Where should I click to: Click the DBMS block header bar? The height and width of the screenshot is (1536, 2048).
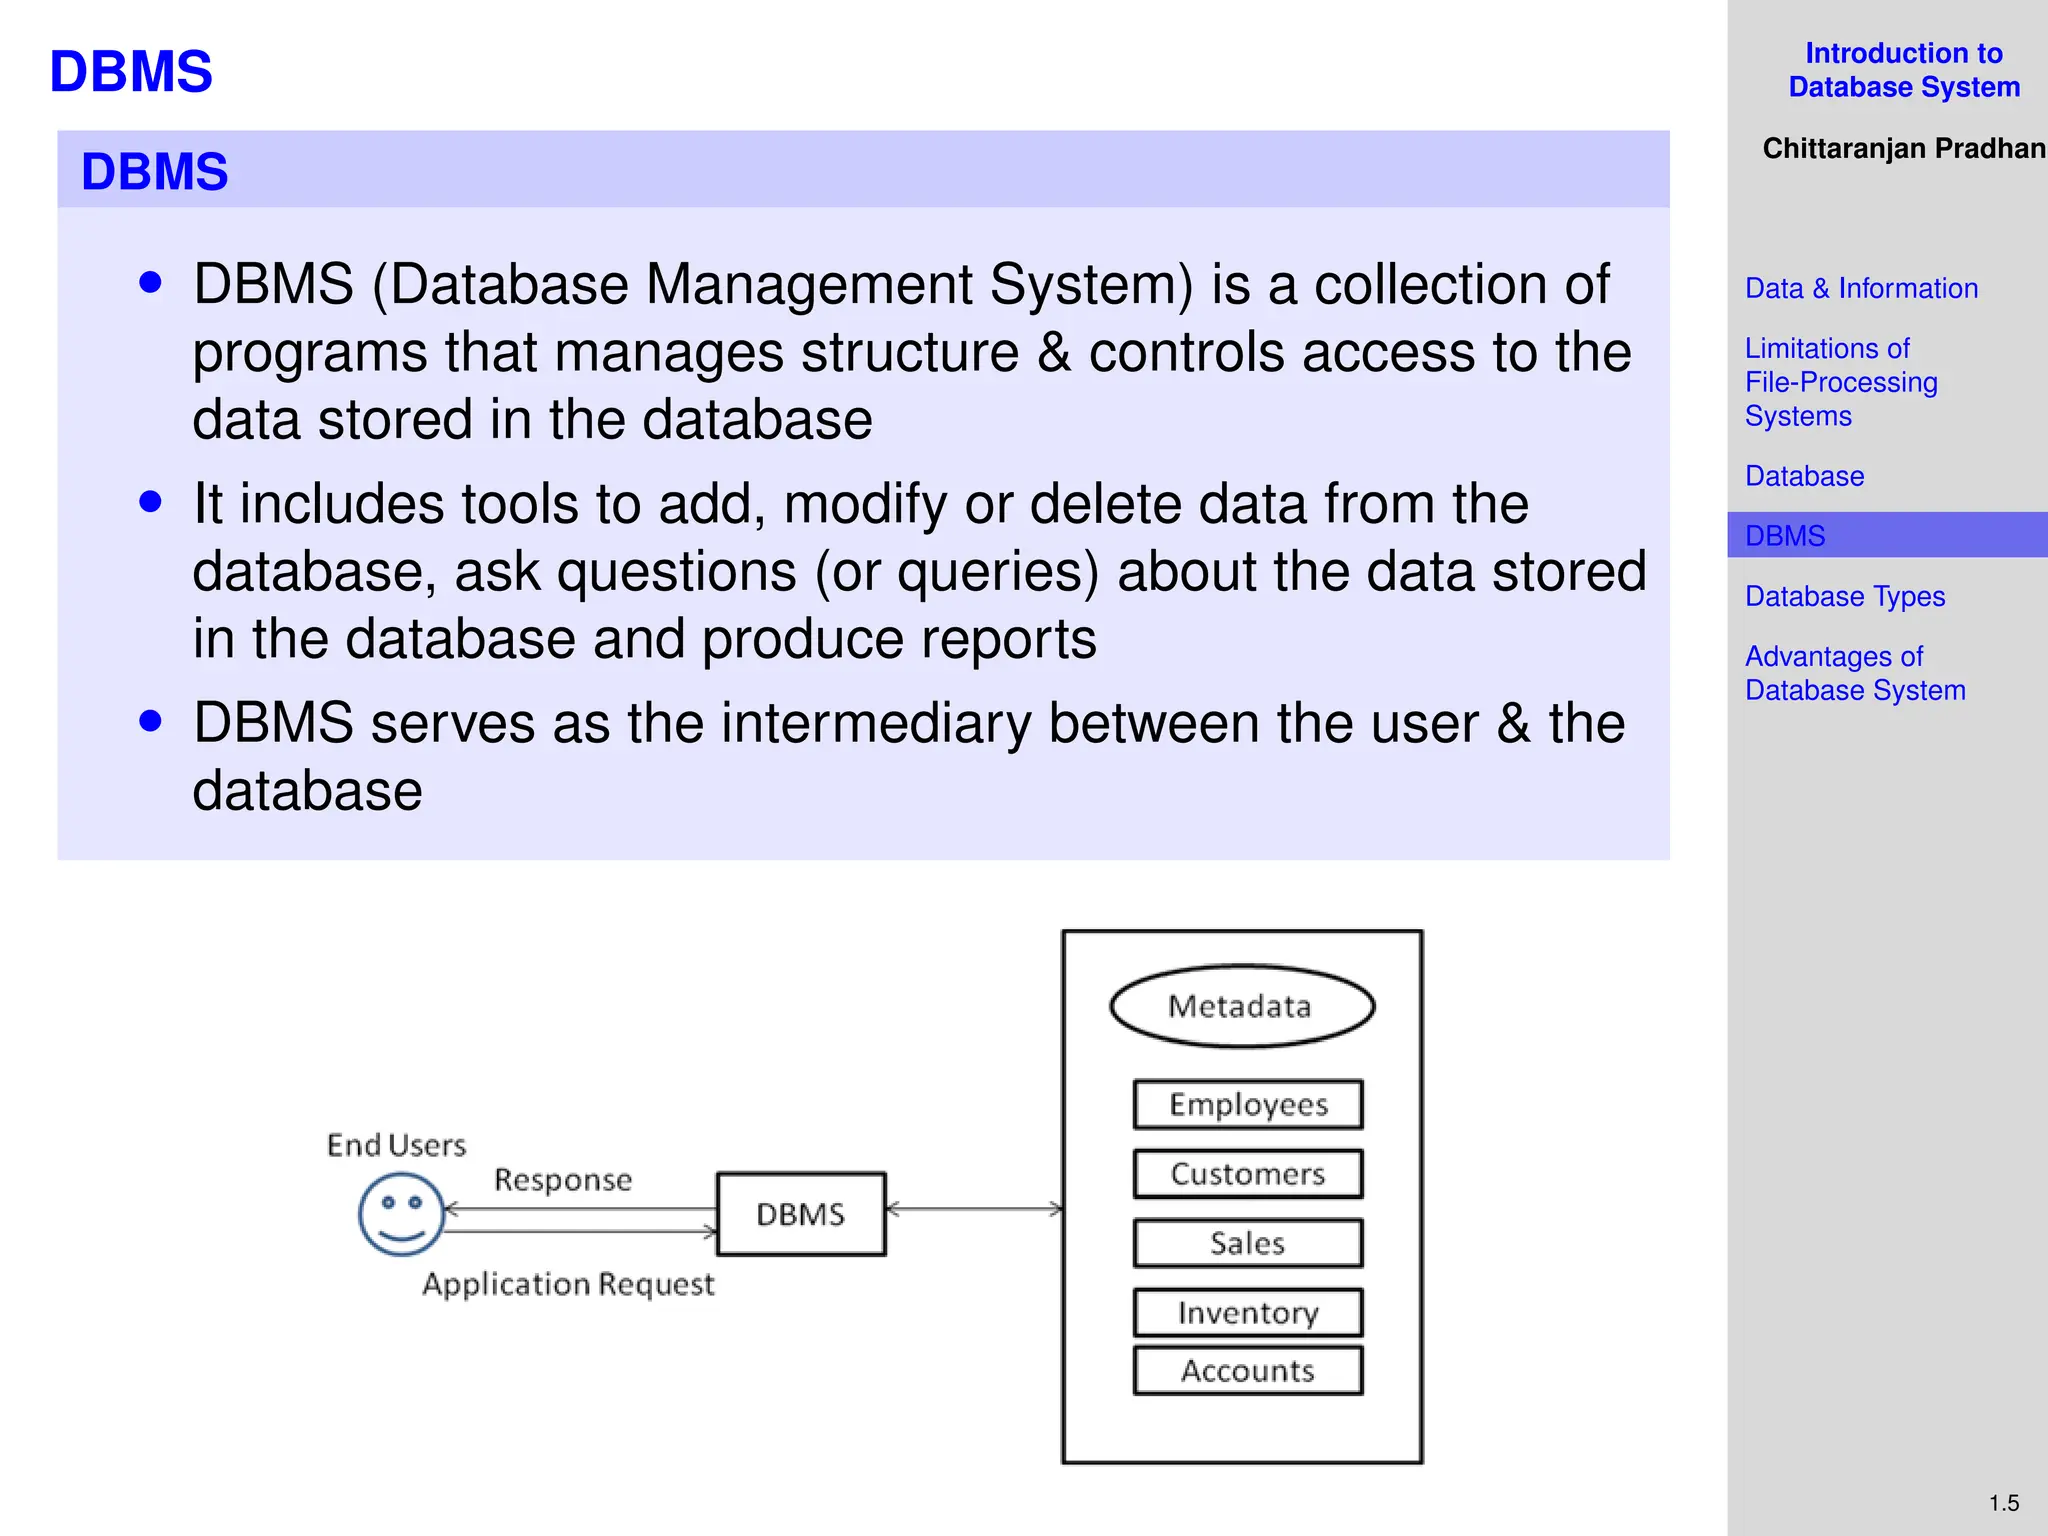point(862,170)
